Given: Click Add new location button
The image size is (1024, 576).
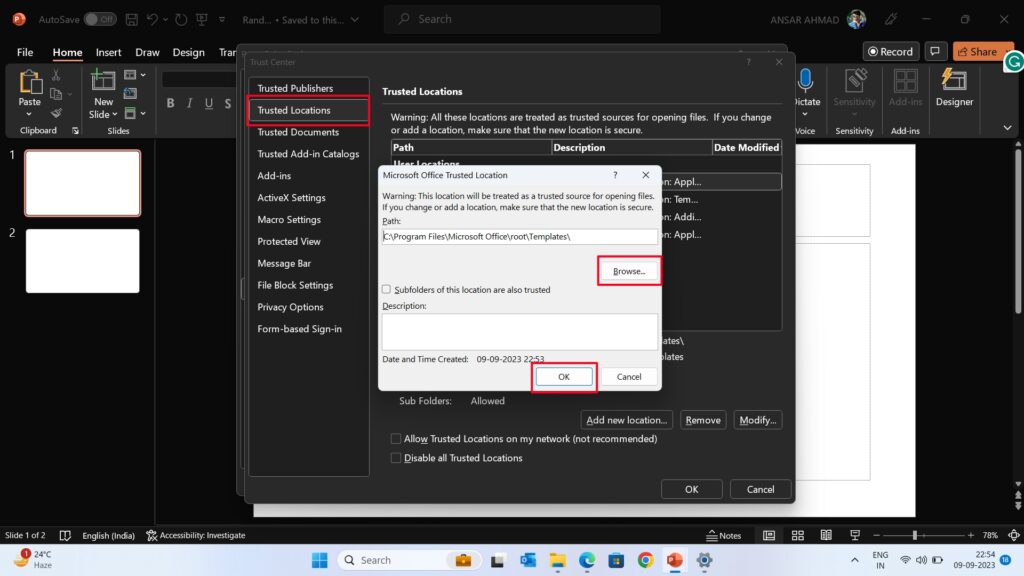Looking at the screenshot, I should tap(626, 420).
